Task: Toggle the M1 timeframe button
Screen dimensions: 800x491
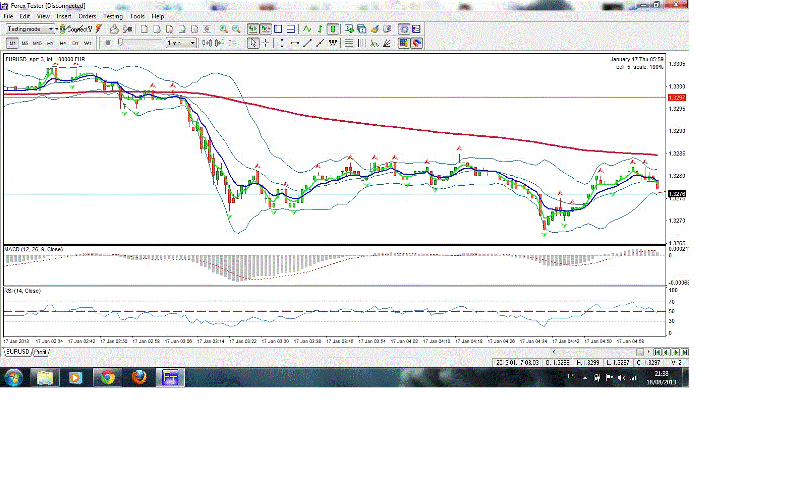Action: coord(12,44)
